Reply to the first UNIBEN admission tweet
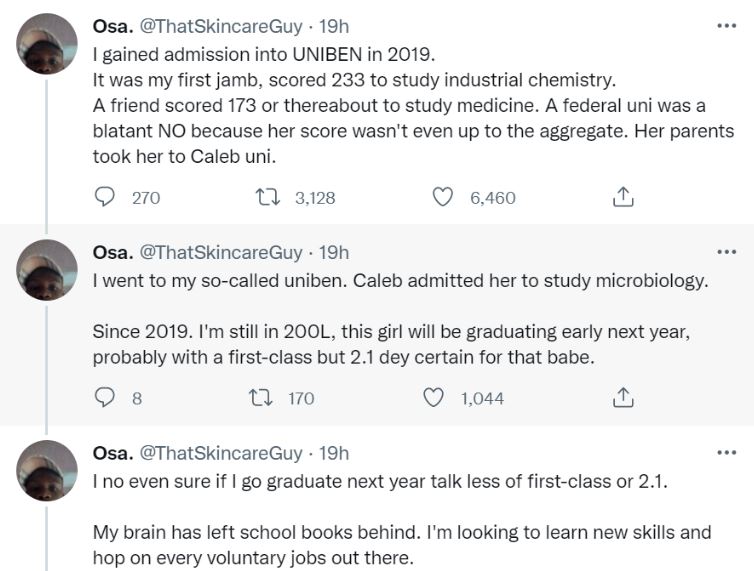The width and height of the screenshot is (754, 571). pyautogui.click(x=105, y=198)
